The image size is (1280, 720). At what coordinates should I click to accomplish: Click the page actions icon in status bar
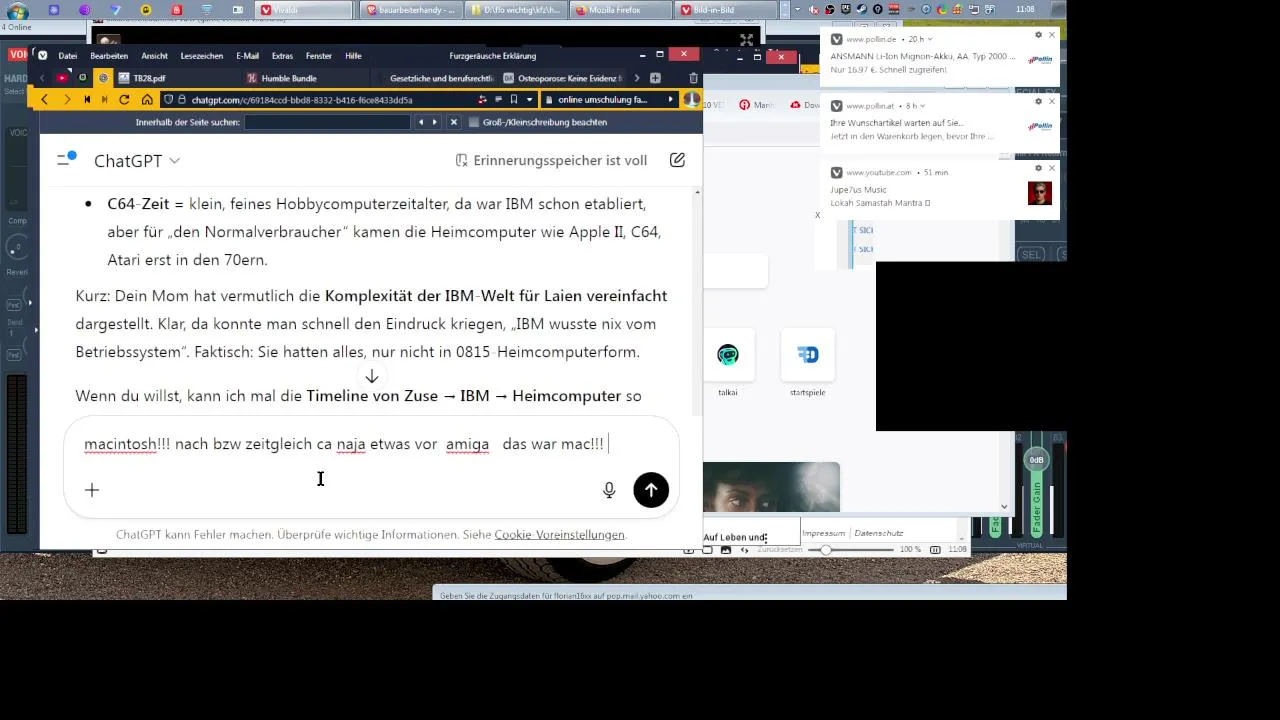pos(745,550)
